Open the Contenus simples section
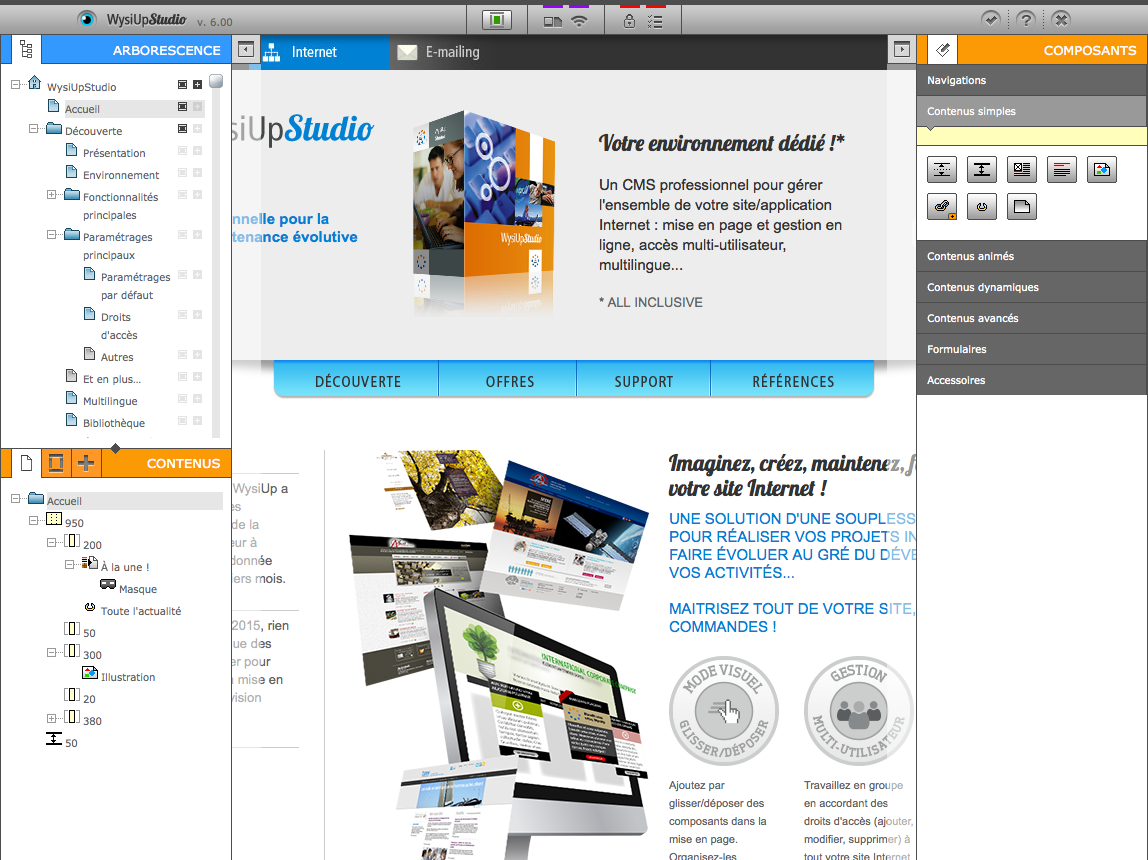The image size is (1148, 860). [1032, 111]
